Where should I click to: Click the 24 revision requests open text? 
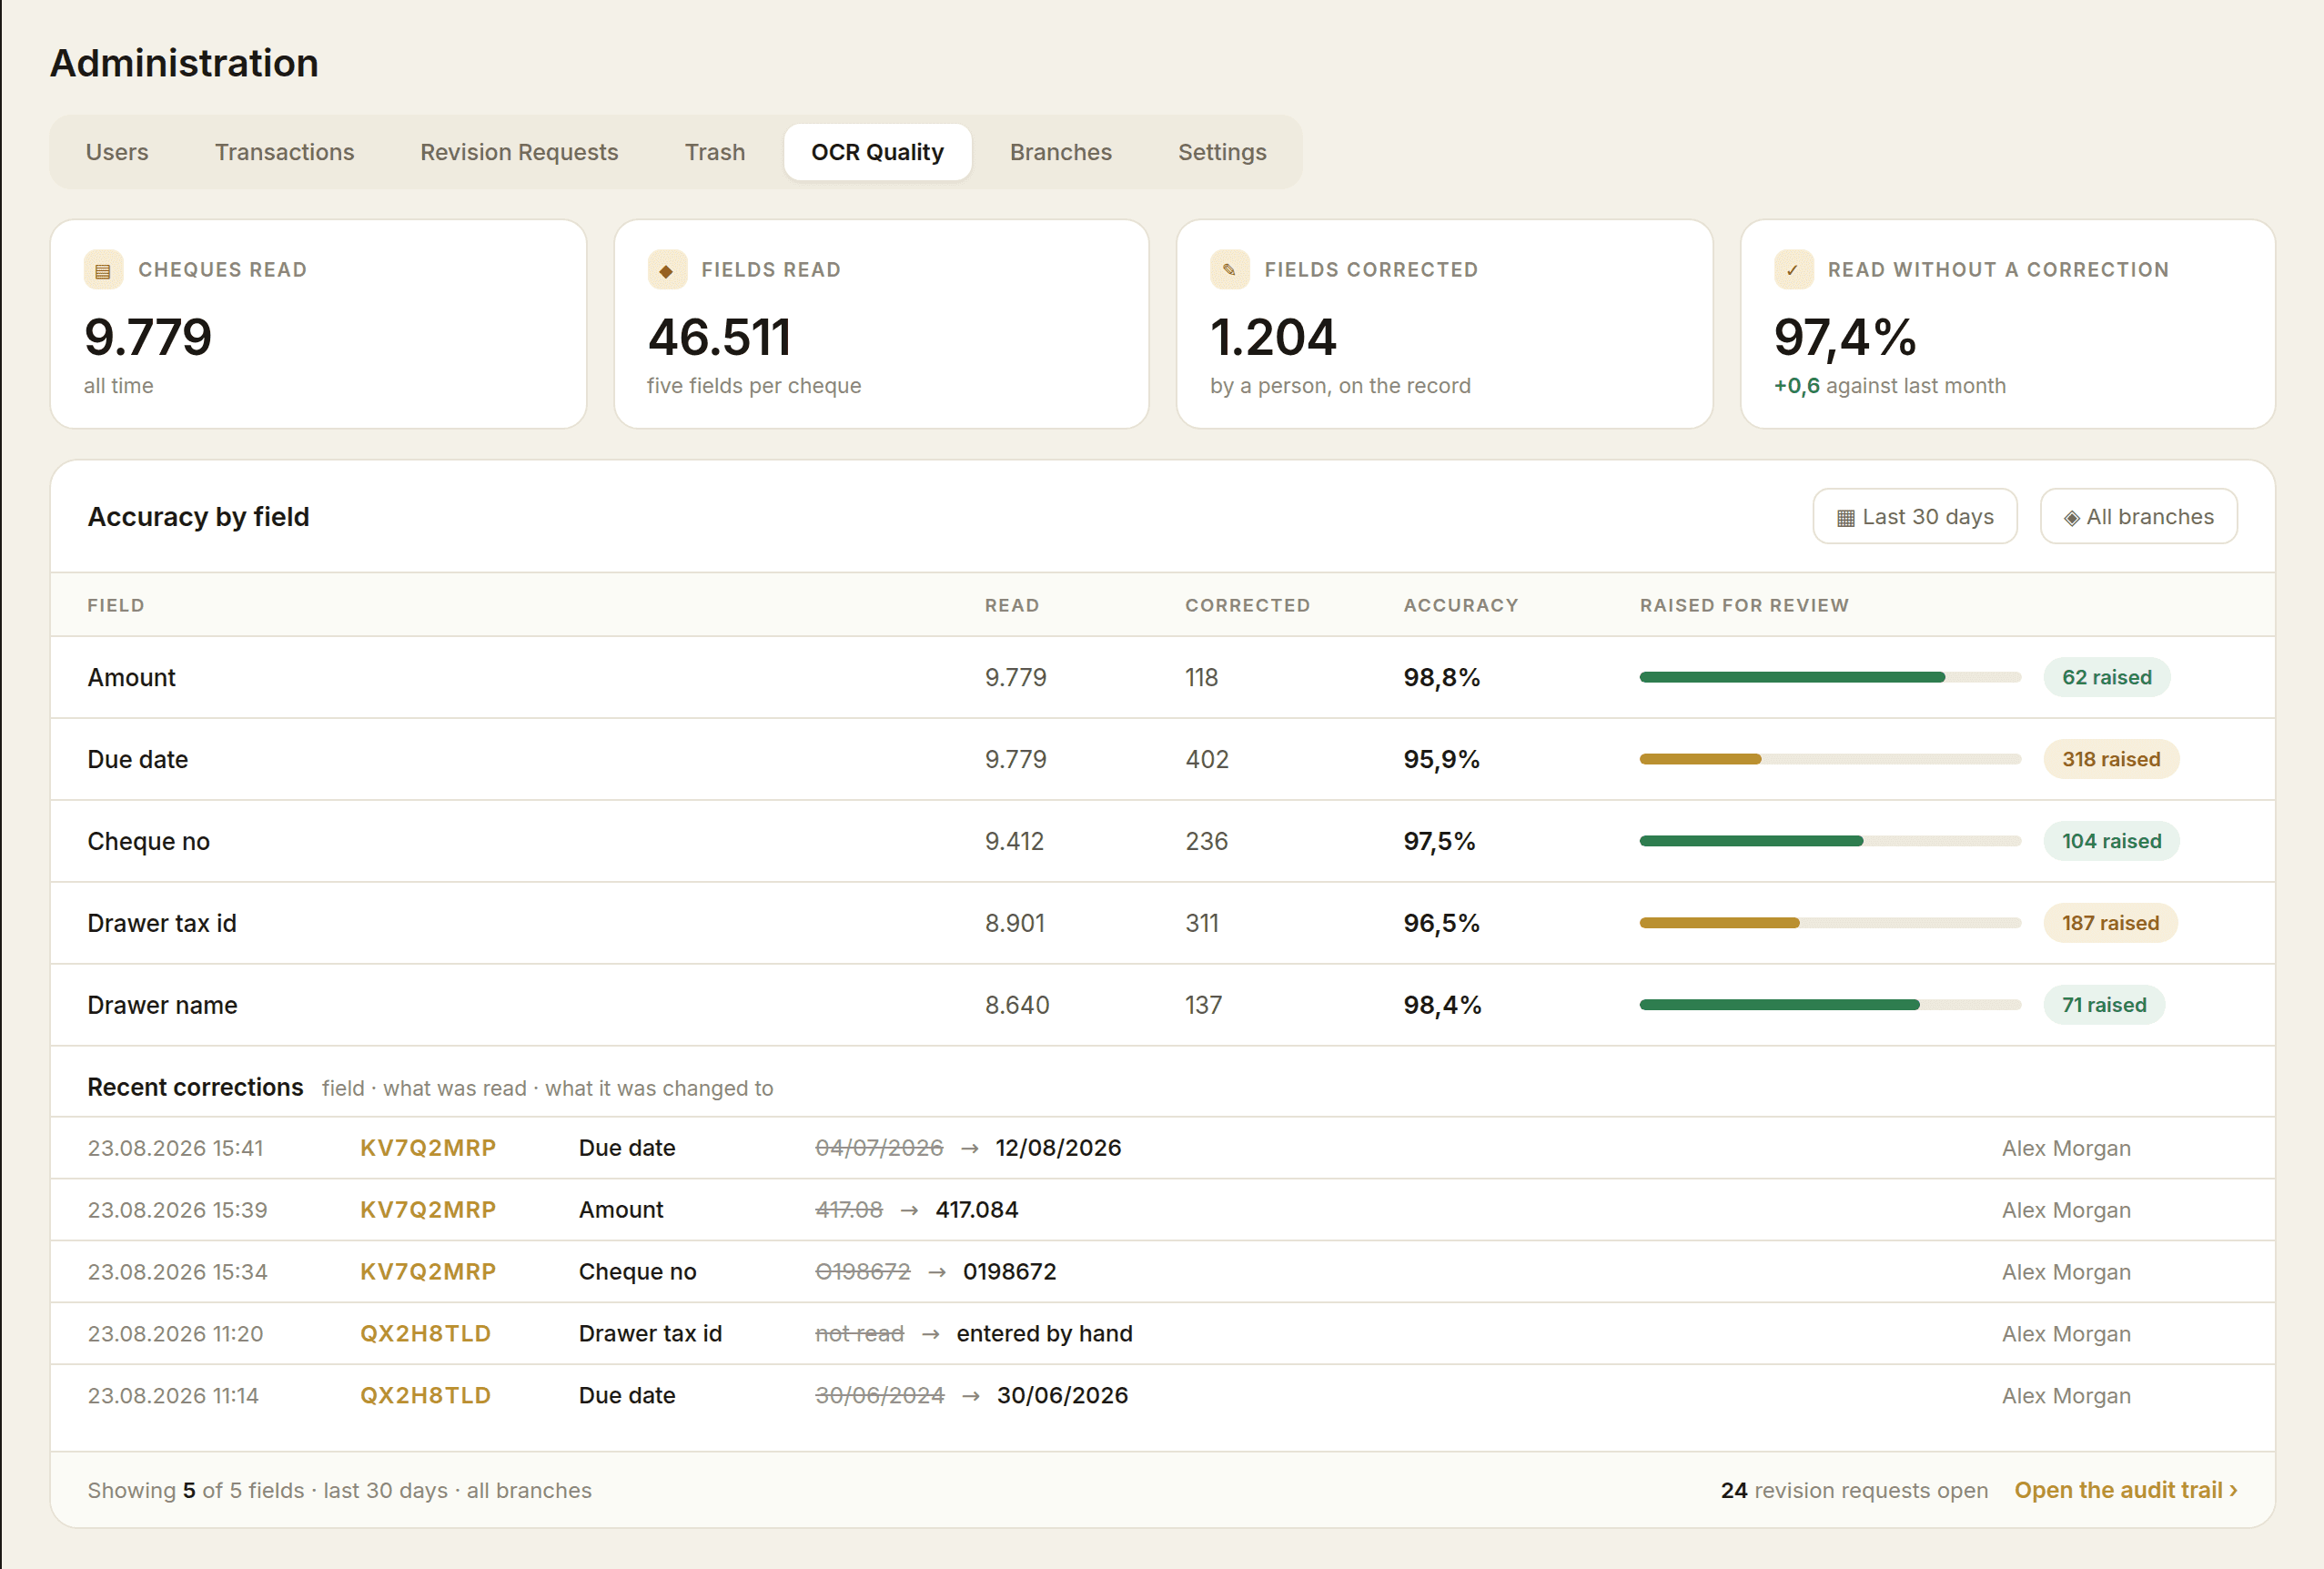pyautogui.click(x=1854, y=1490)
